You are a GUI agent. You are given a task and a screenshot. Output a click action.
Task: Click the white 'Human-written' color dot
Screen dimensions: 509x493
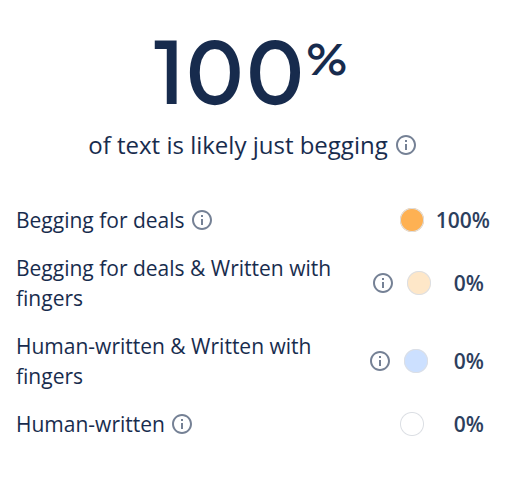tap(412, 424)
